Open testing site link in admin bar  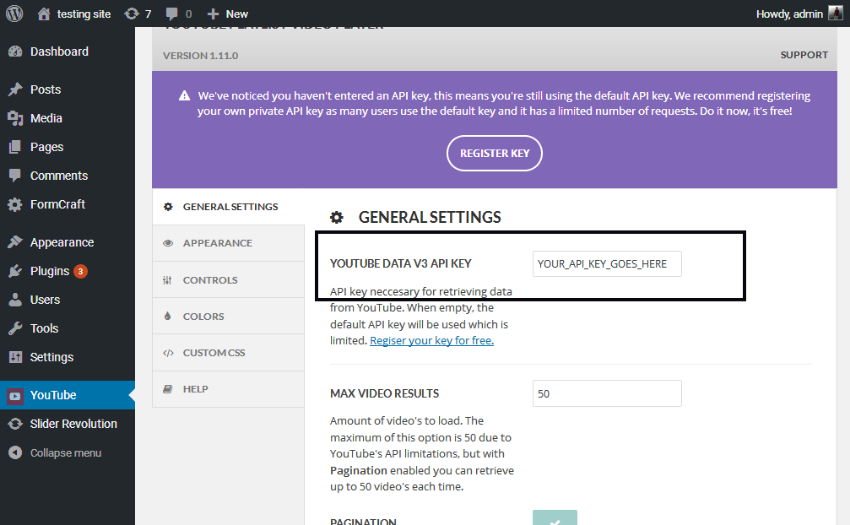click(x=83, y=14)
